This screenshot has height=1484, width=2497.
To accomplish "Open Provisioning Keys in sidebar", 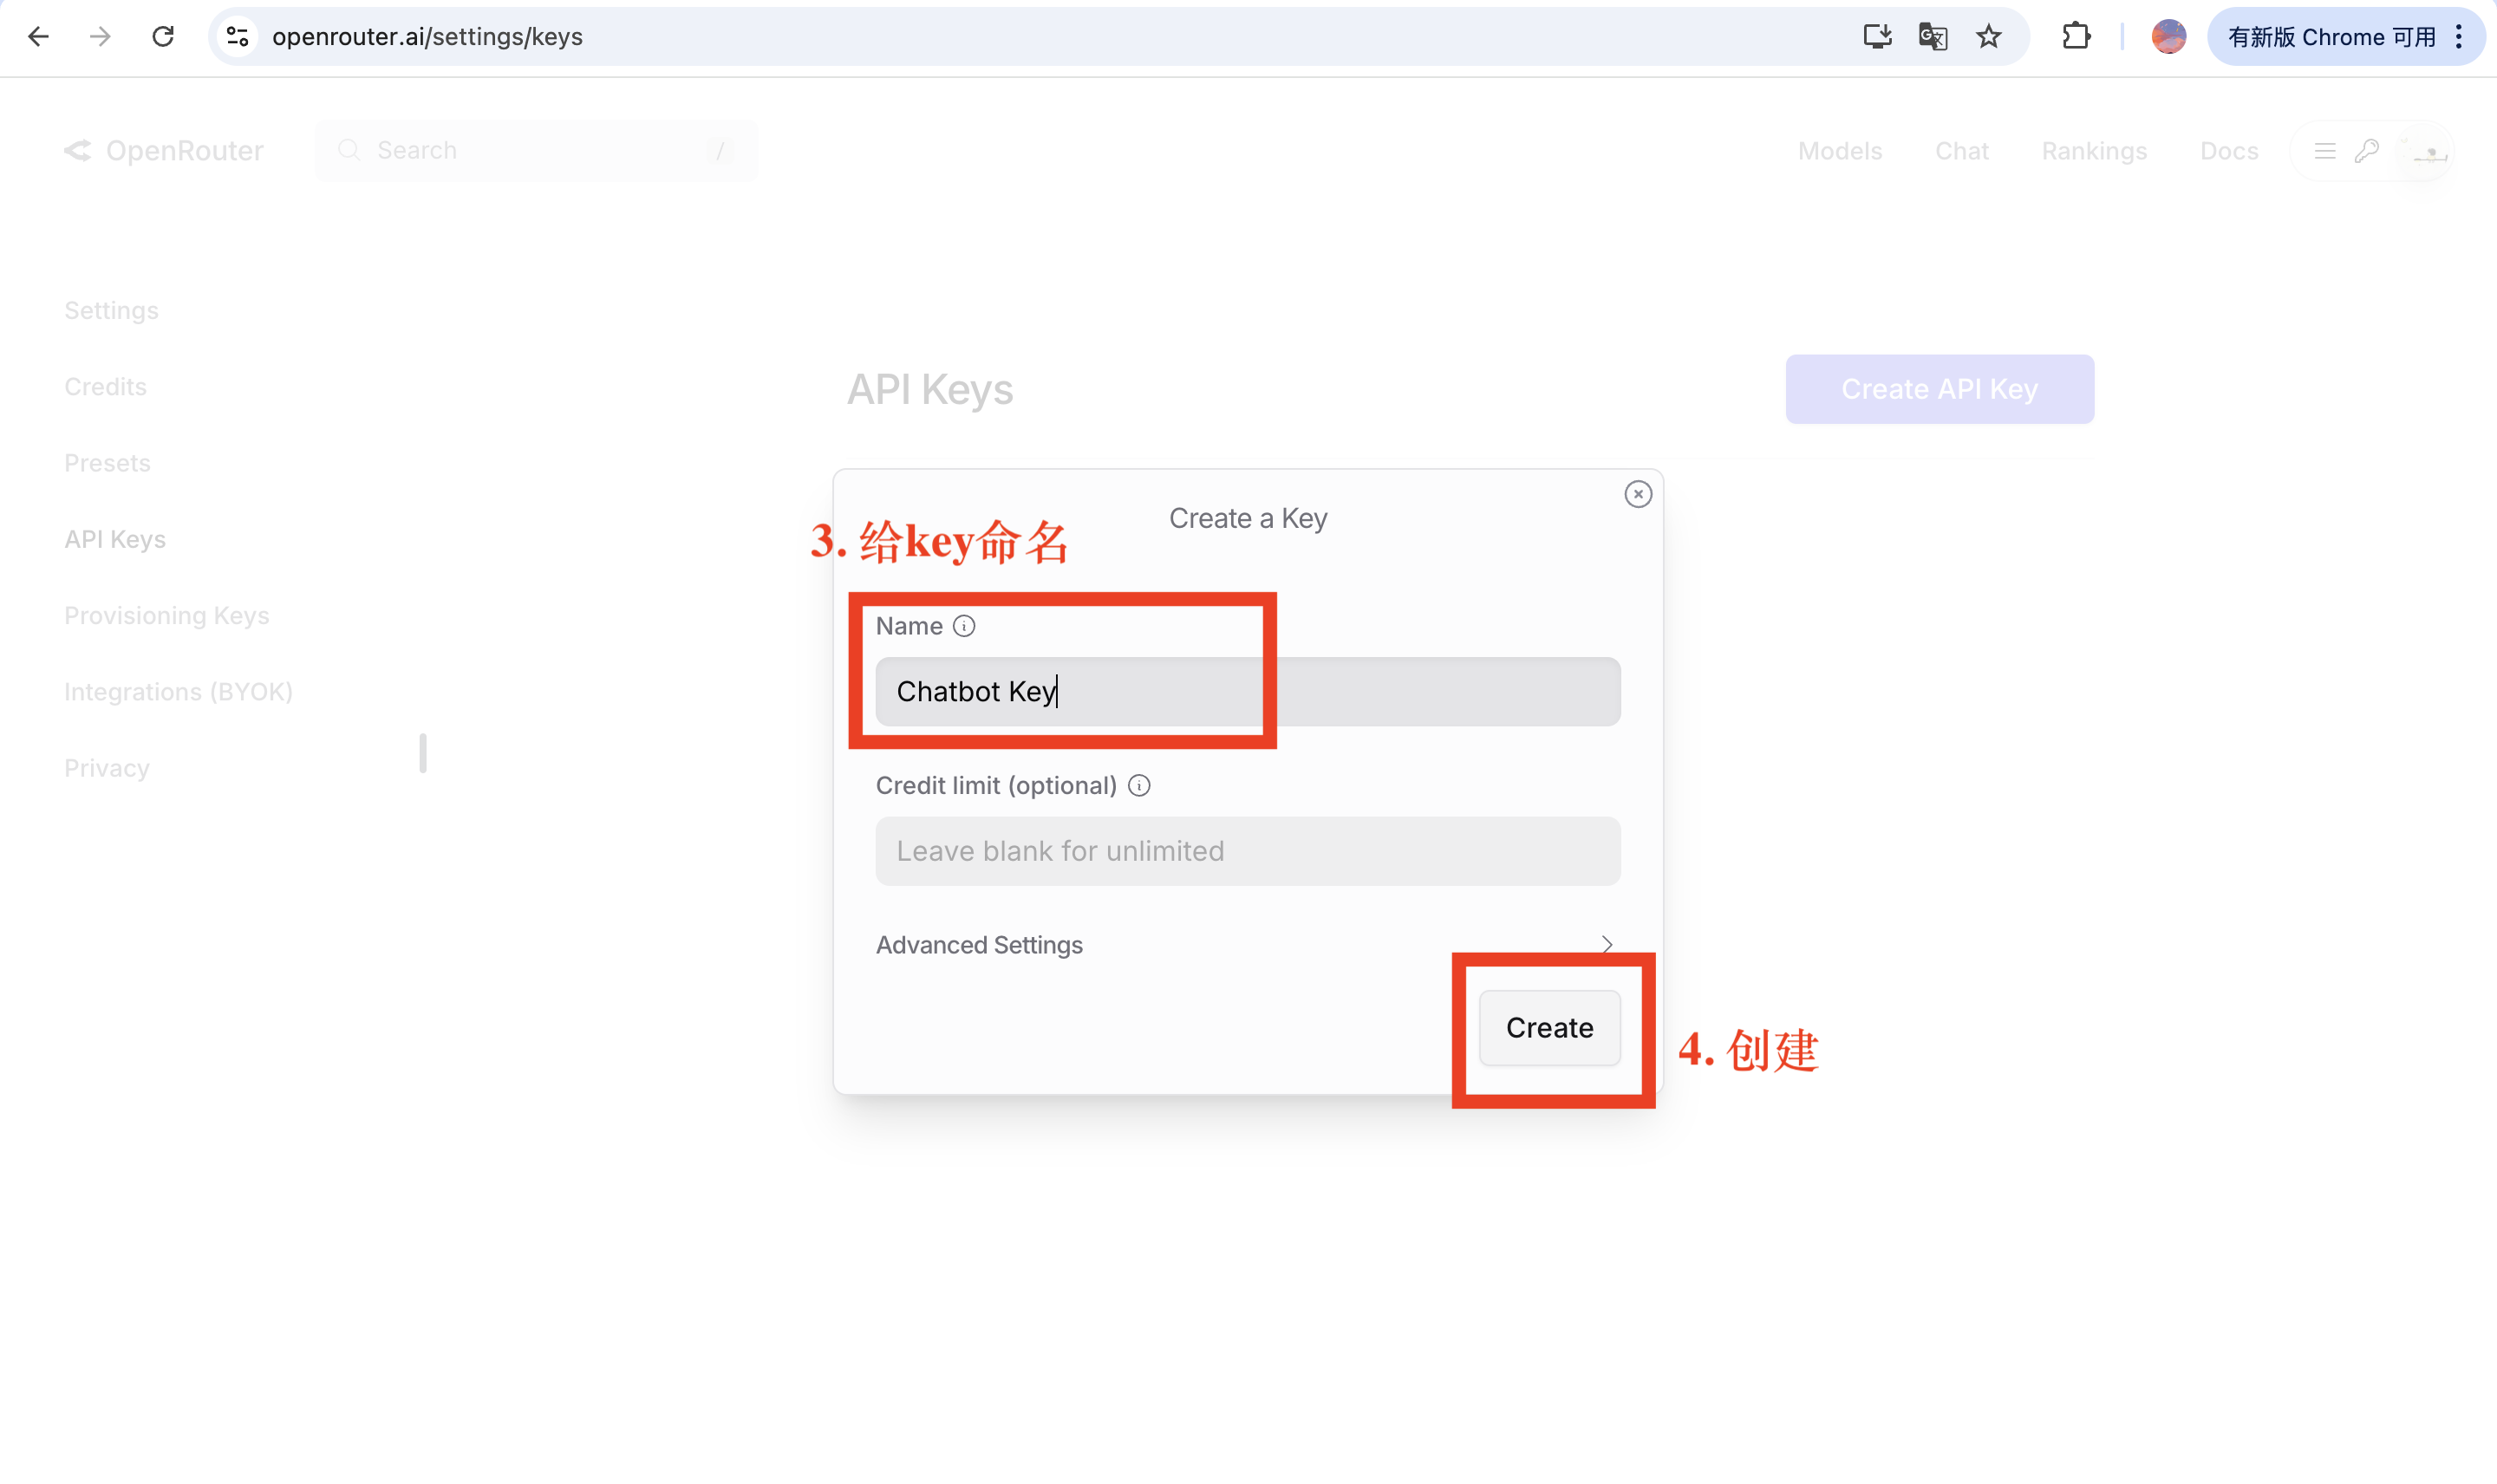I will tap(166, 616).
